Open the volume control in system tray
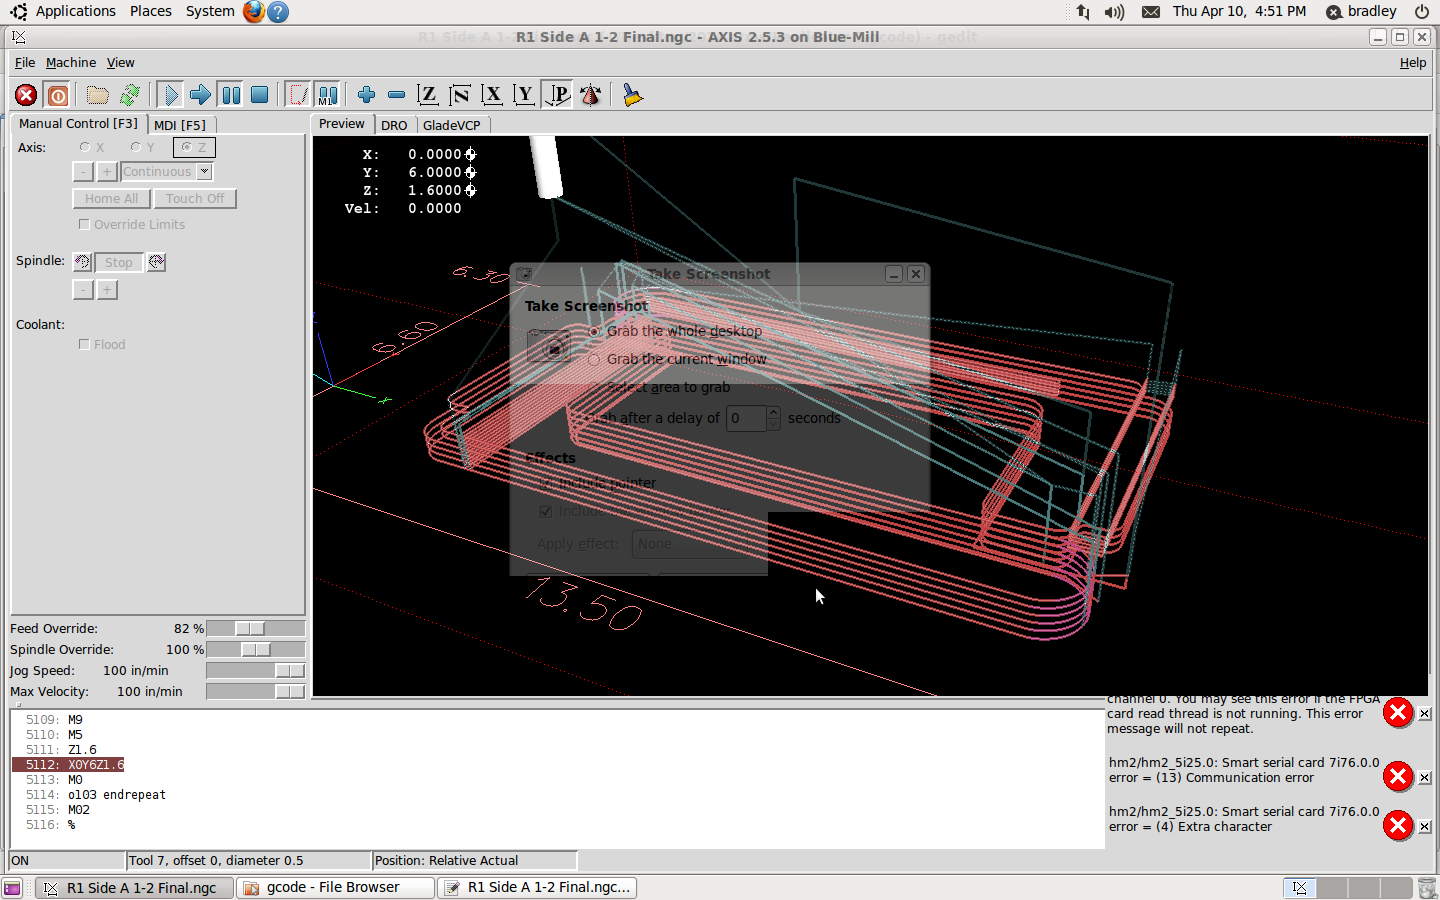The height and width of the screenshot is (900, 1440). (1114, 12)
